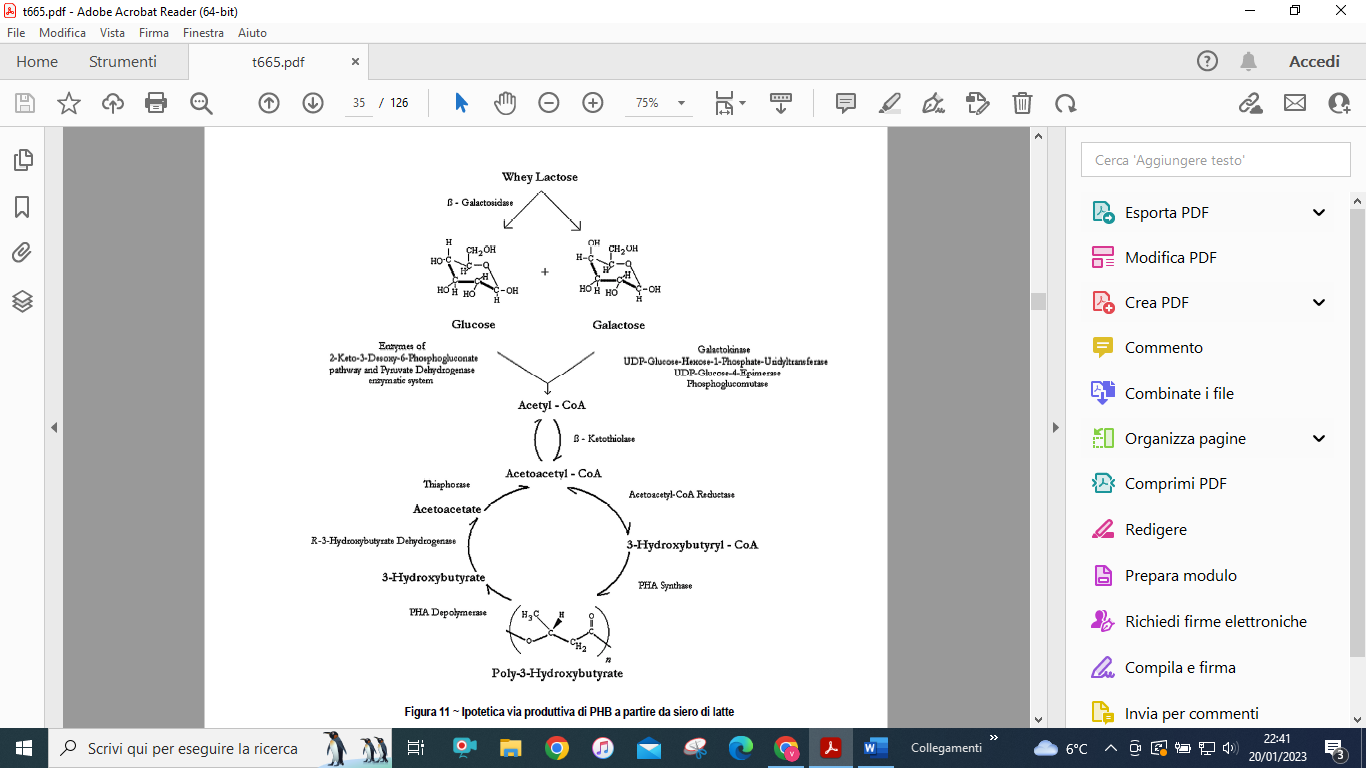Open the 75% zoom level dropdown
Viewport: 1366px width, 768px height.
click(681, 103)
